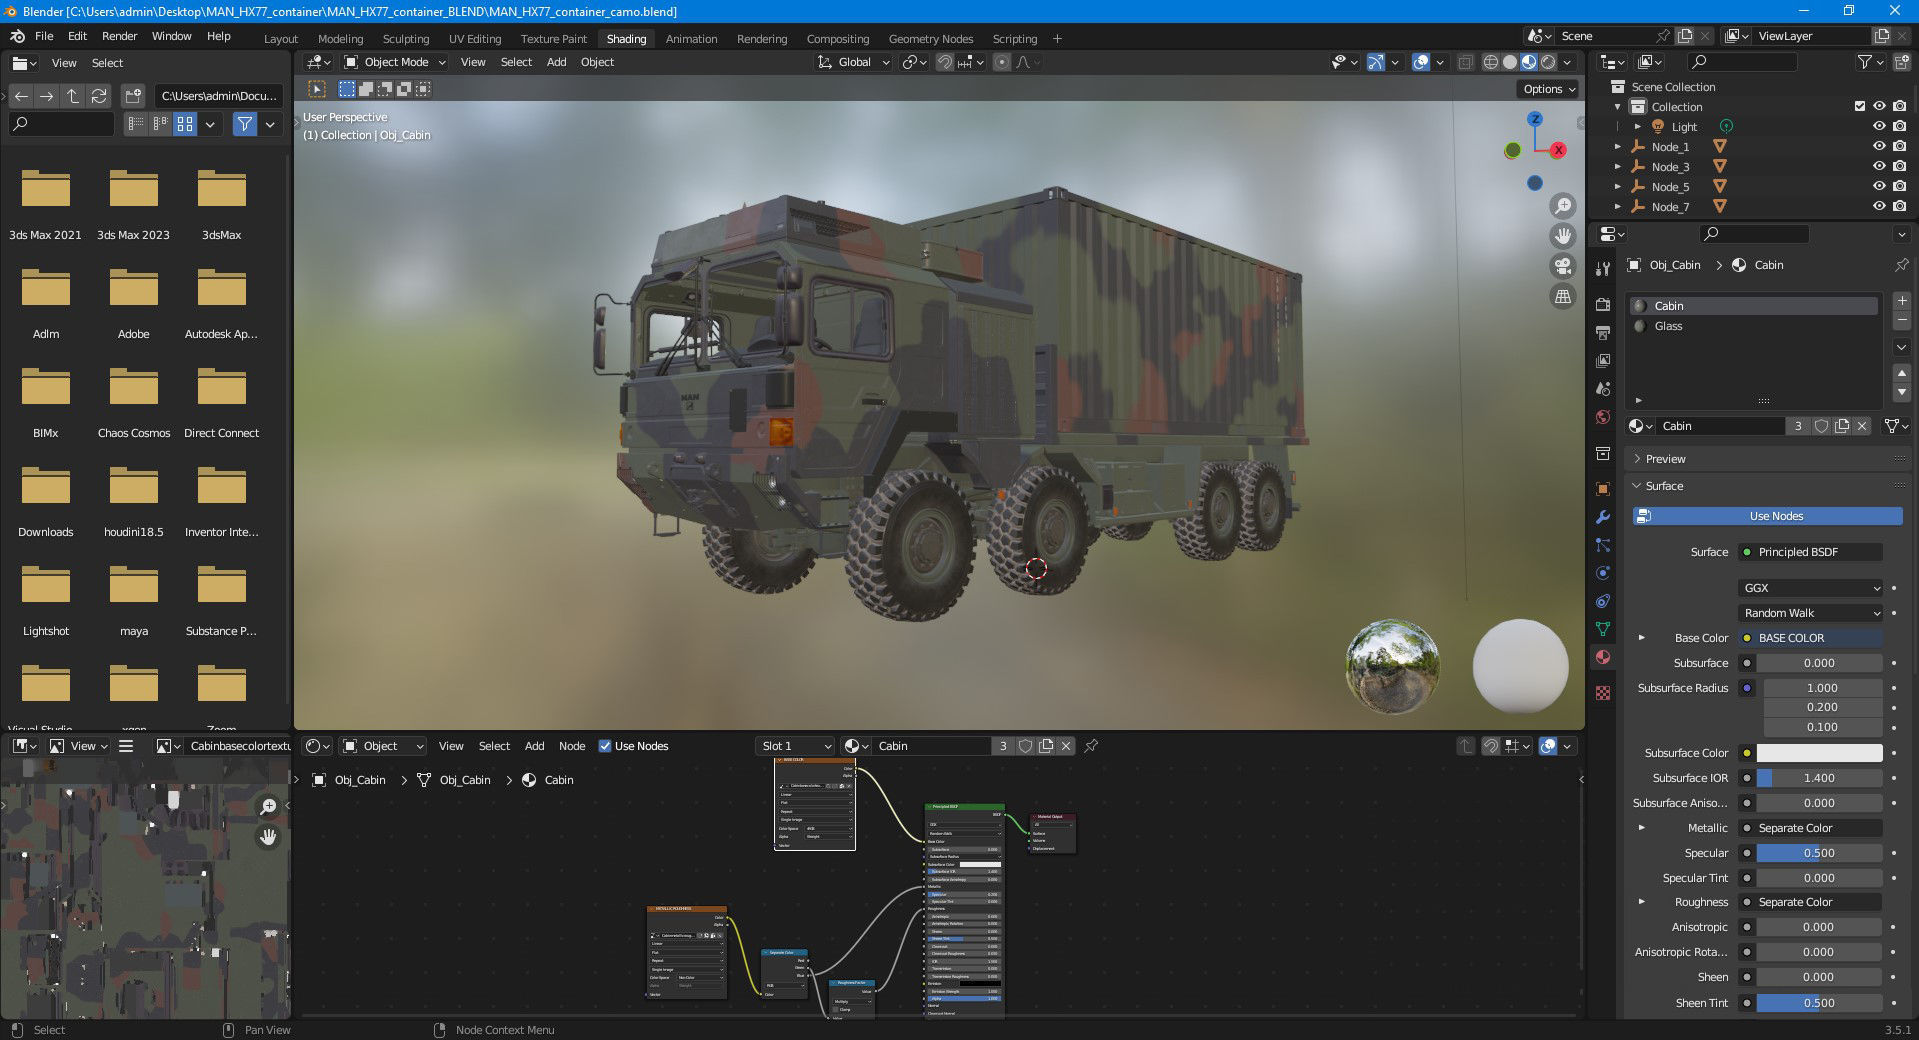Switch to the UV Editing workspace tab
The image size is (1919, 1040).
tap(475, 39)
